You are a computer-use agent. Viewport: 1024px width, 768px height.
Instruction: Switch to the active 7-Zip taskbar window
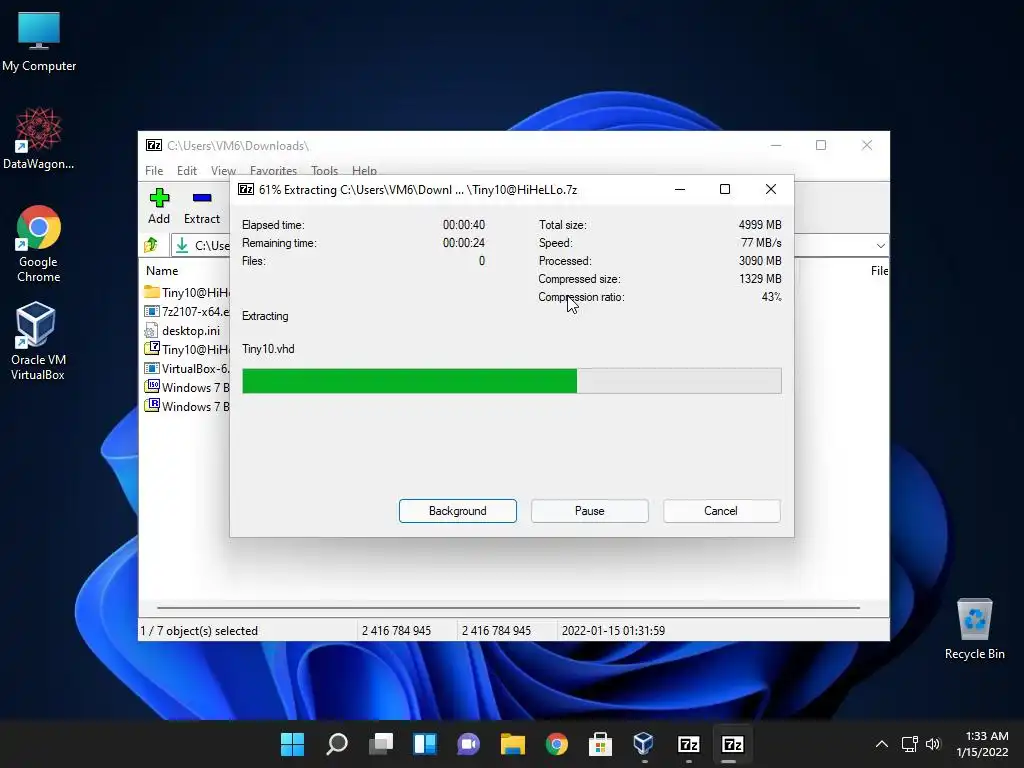pos(732,744)
